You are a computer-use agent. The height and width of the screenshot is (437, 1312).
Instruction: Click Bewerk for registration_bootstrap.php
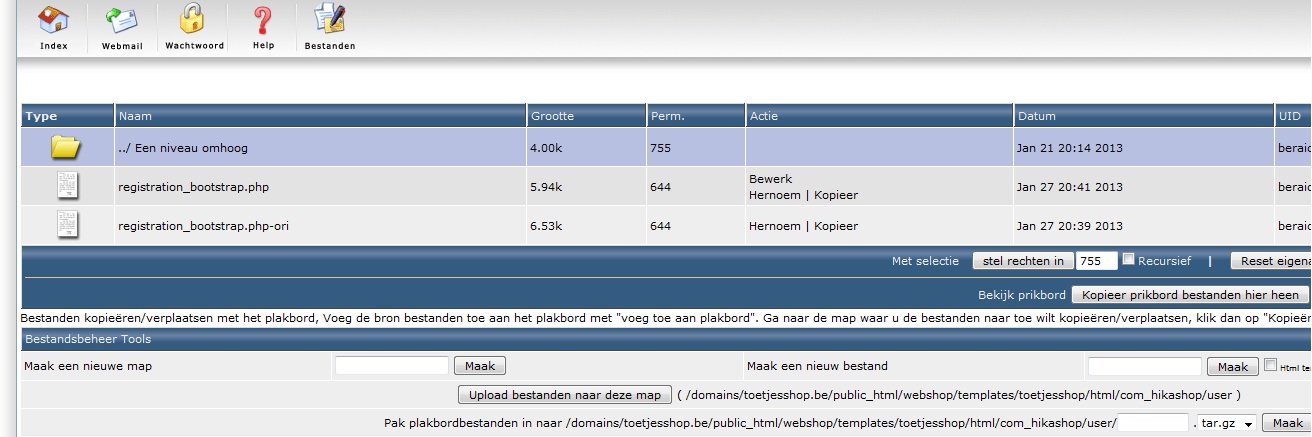point(770,179)
